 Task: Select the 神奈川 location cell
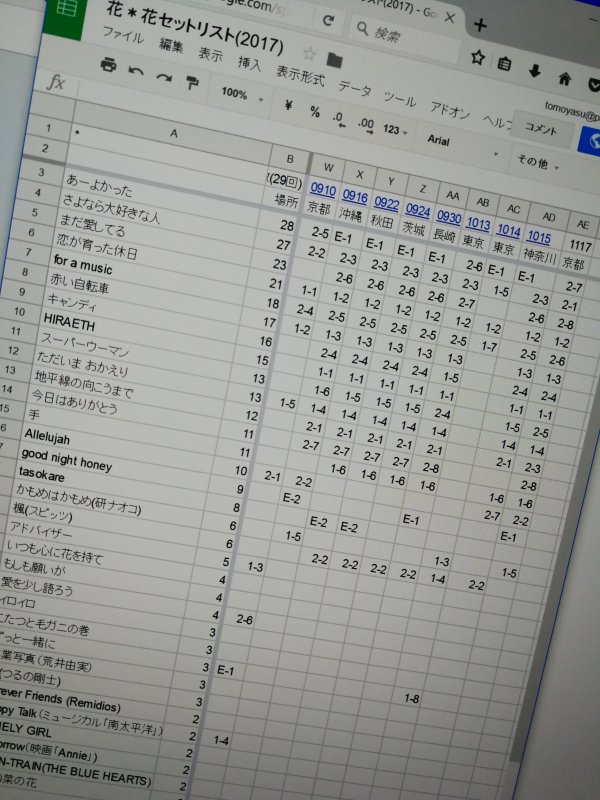pyautogui.click(x=540, y=255)
